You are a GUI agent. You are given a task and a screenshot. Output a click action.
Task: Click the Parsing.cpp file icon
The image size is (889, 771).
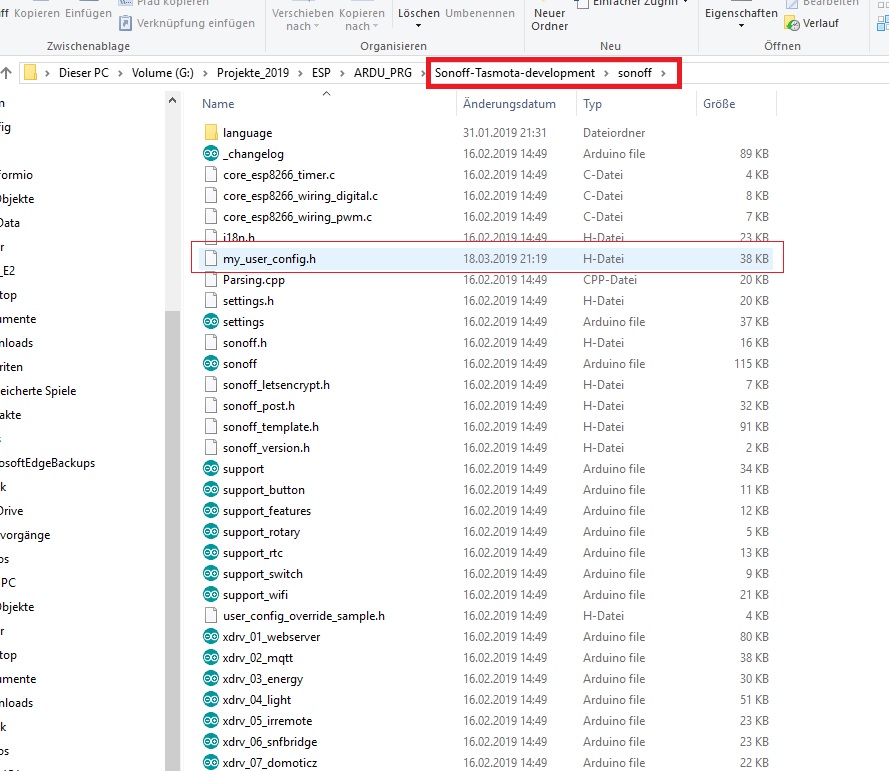click(211, 279)
